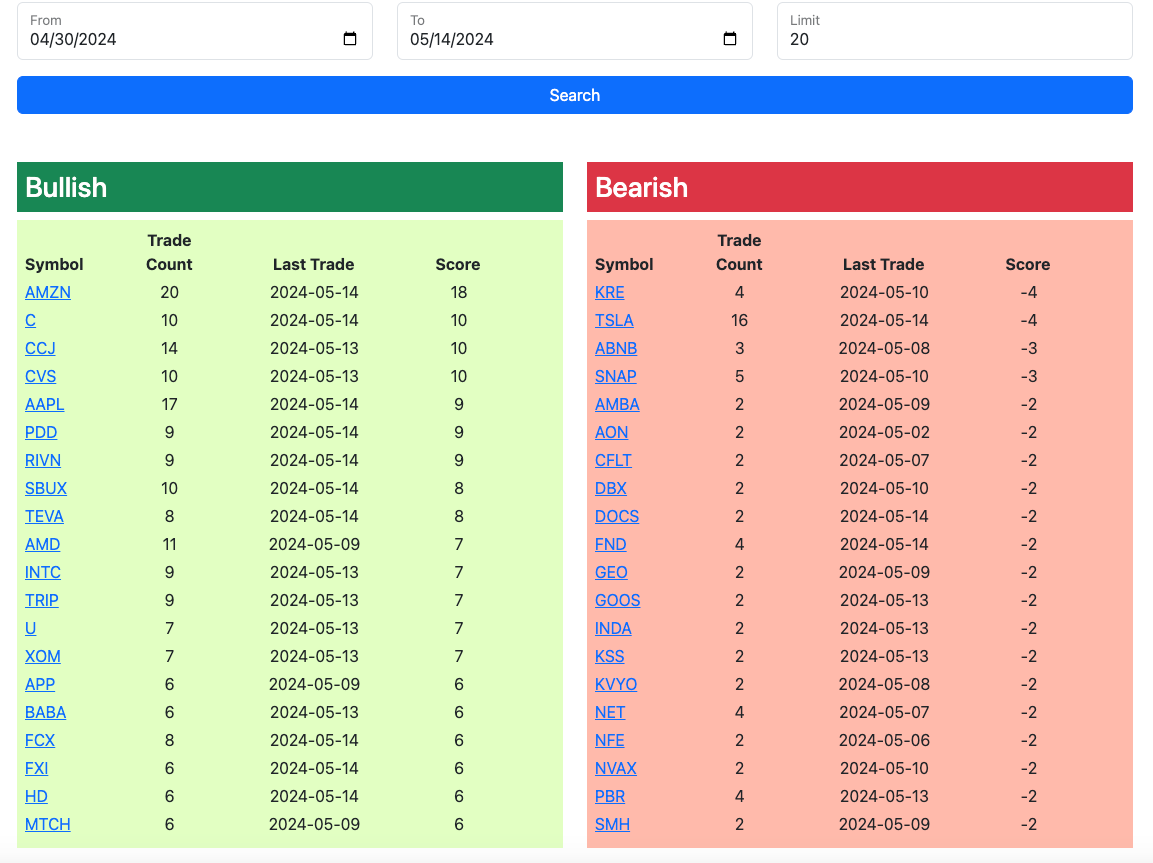Open the GOOS symbol link
The image size is (1153, 863).
(x=618, y=600)
